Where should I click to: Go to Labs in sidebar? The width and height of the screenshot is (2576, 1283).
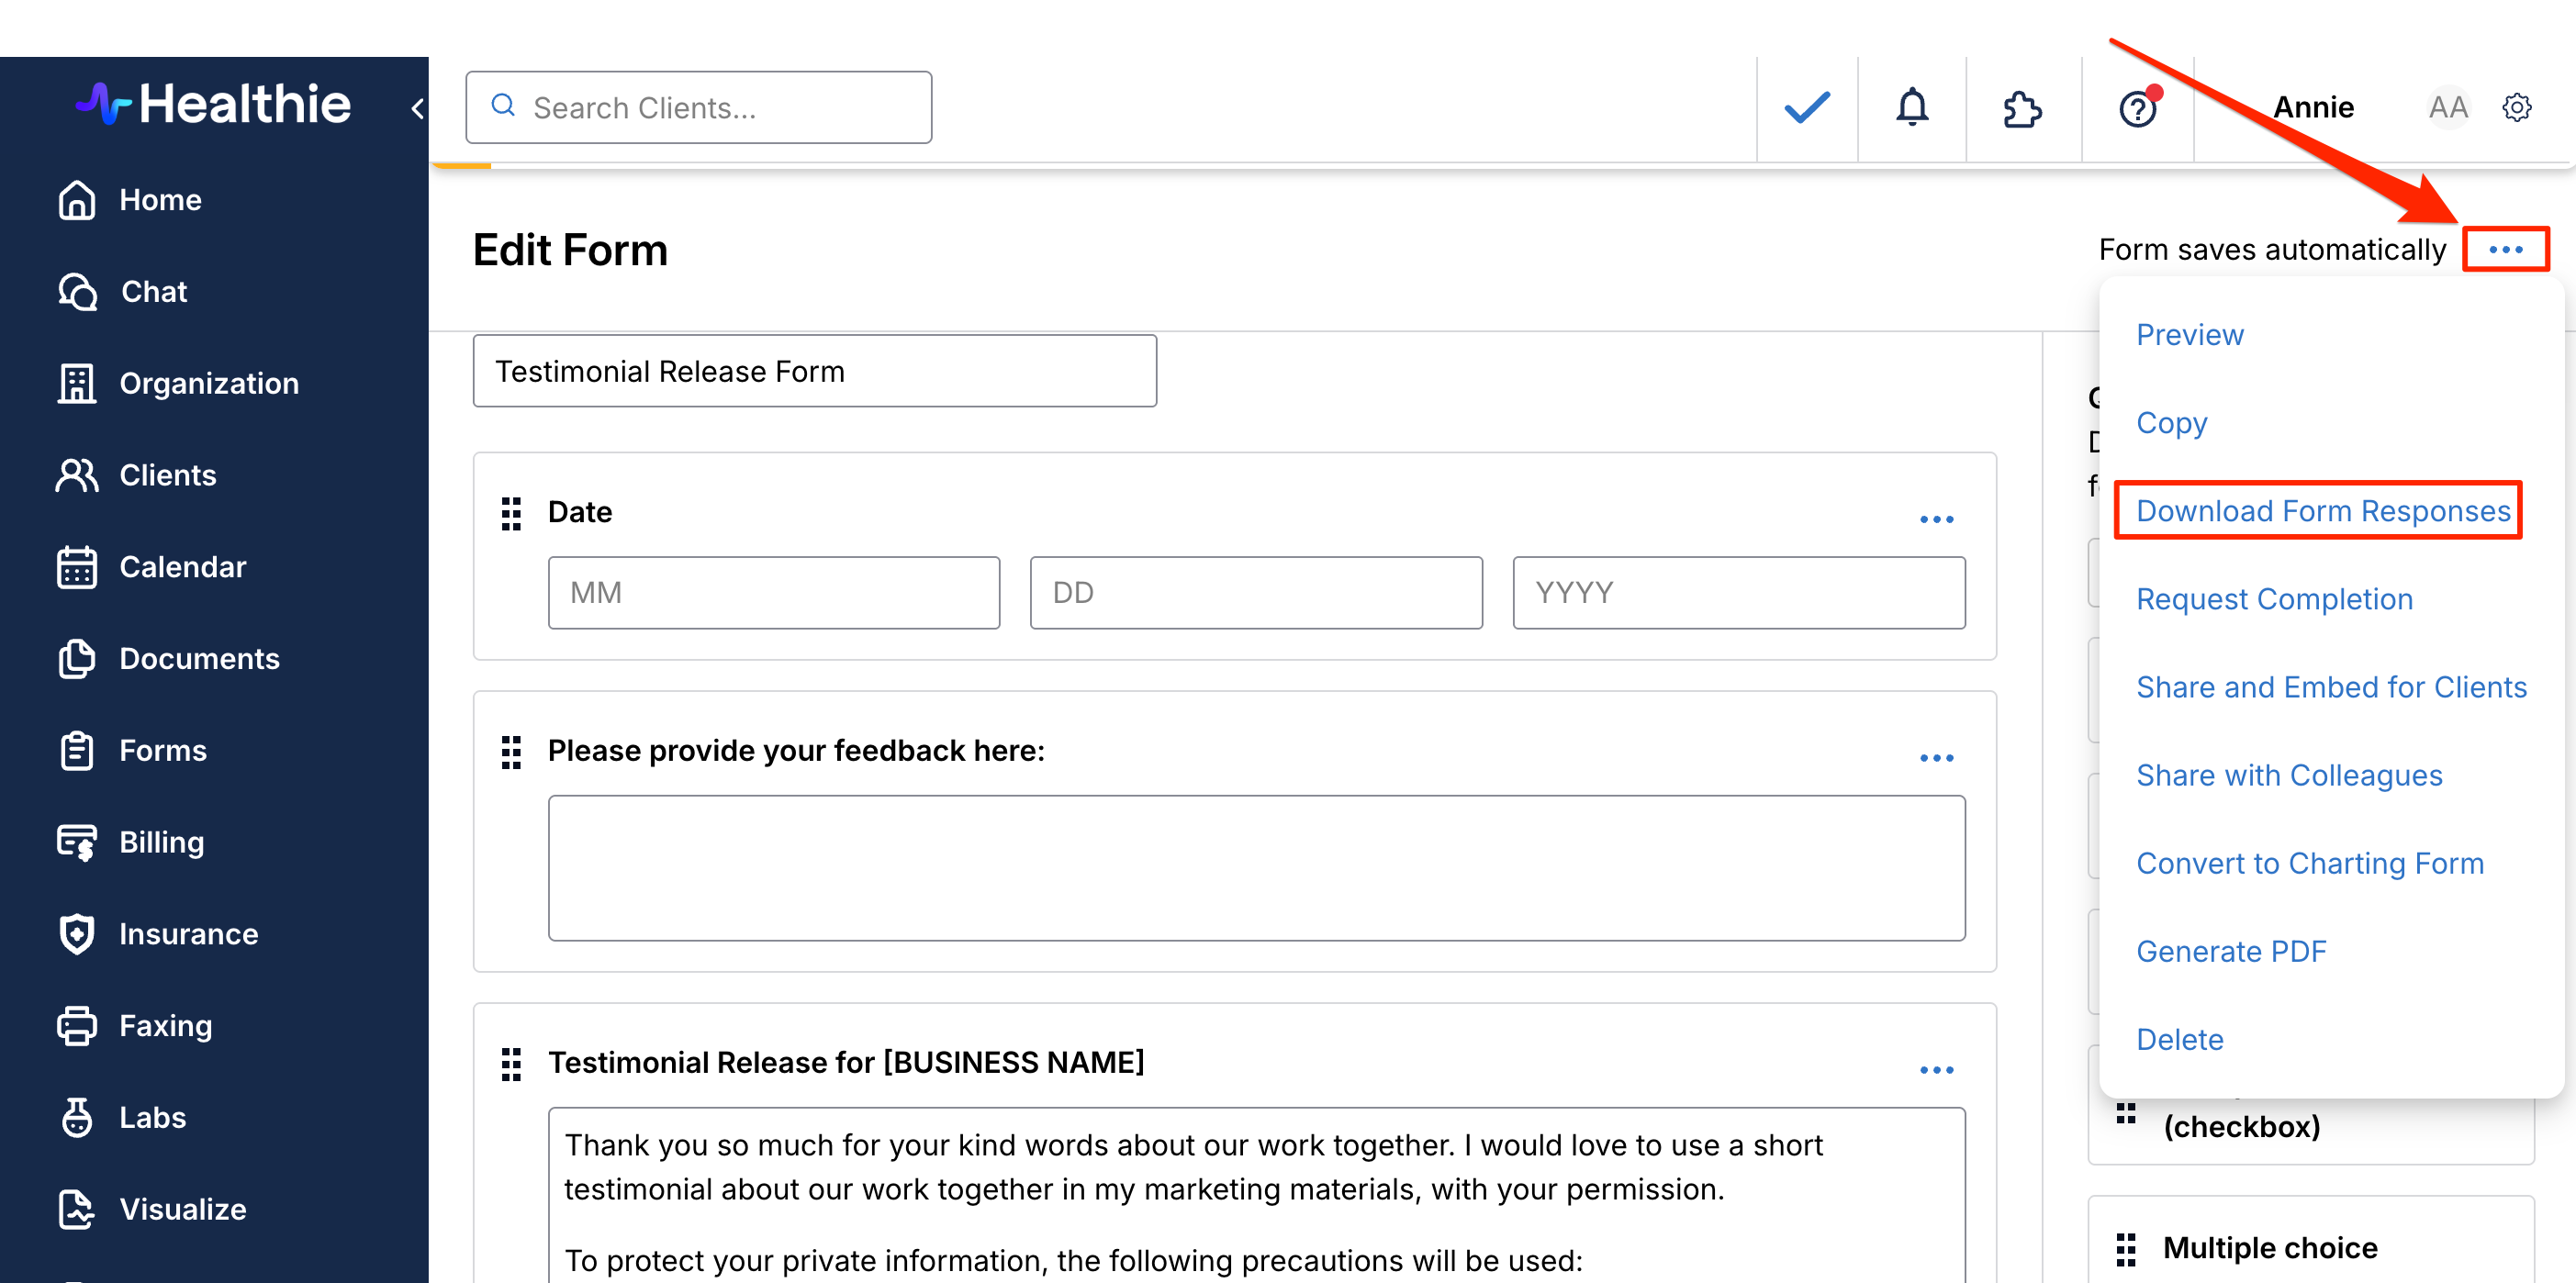click(x=152, y=1117)
